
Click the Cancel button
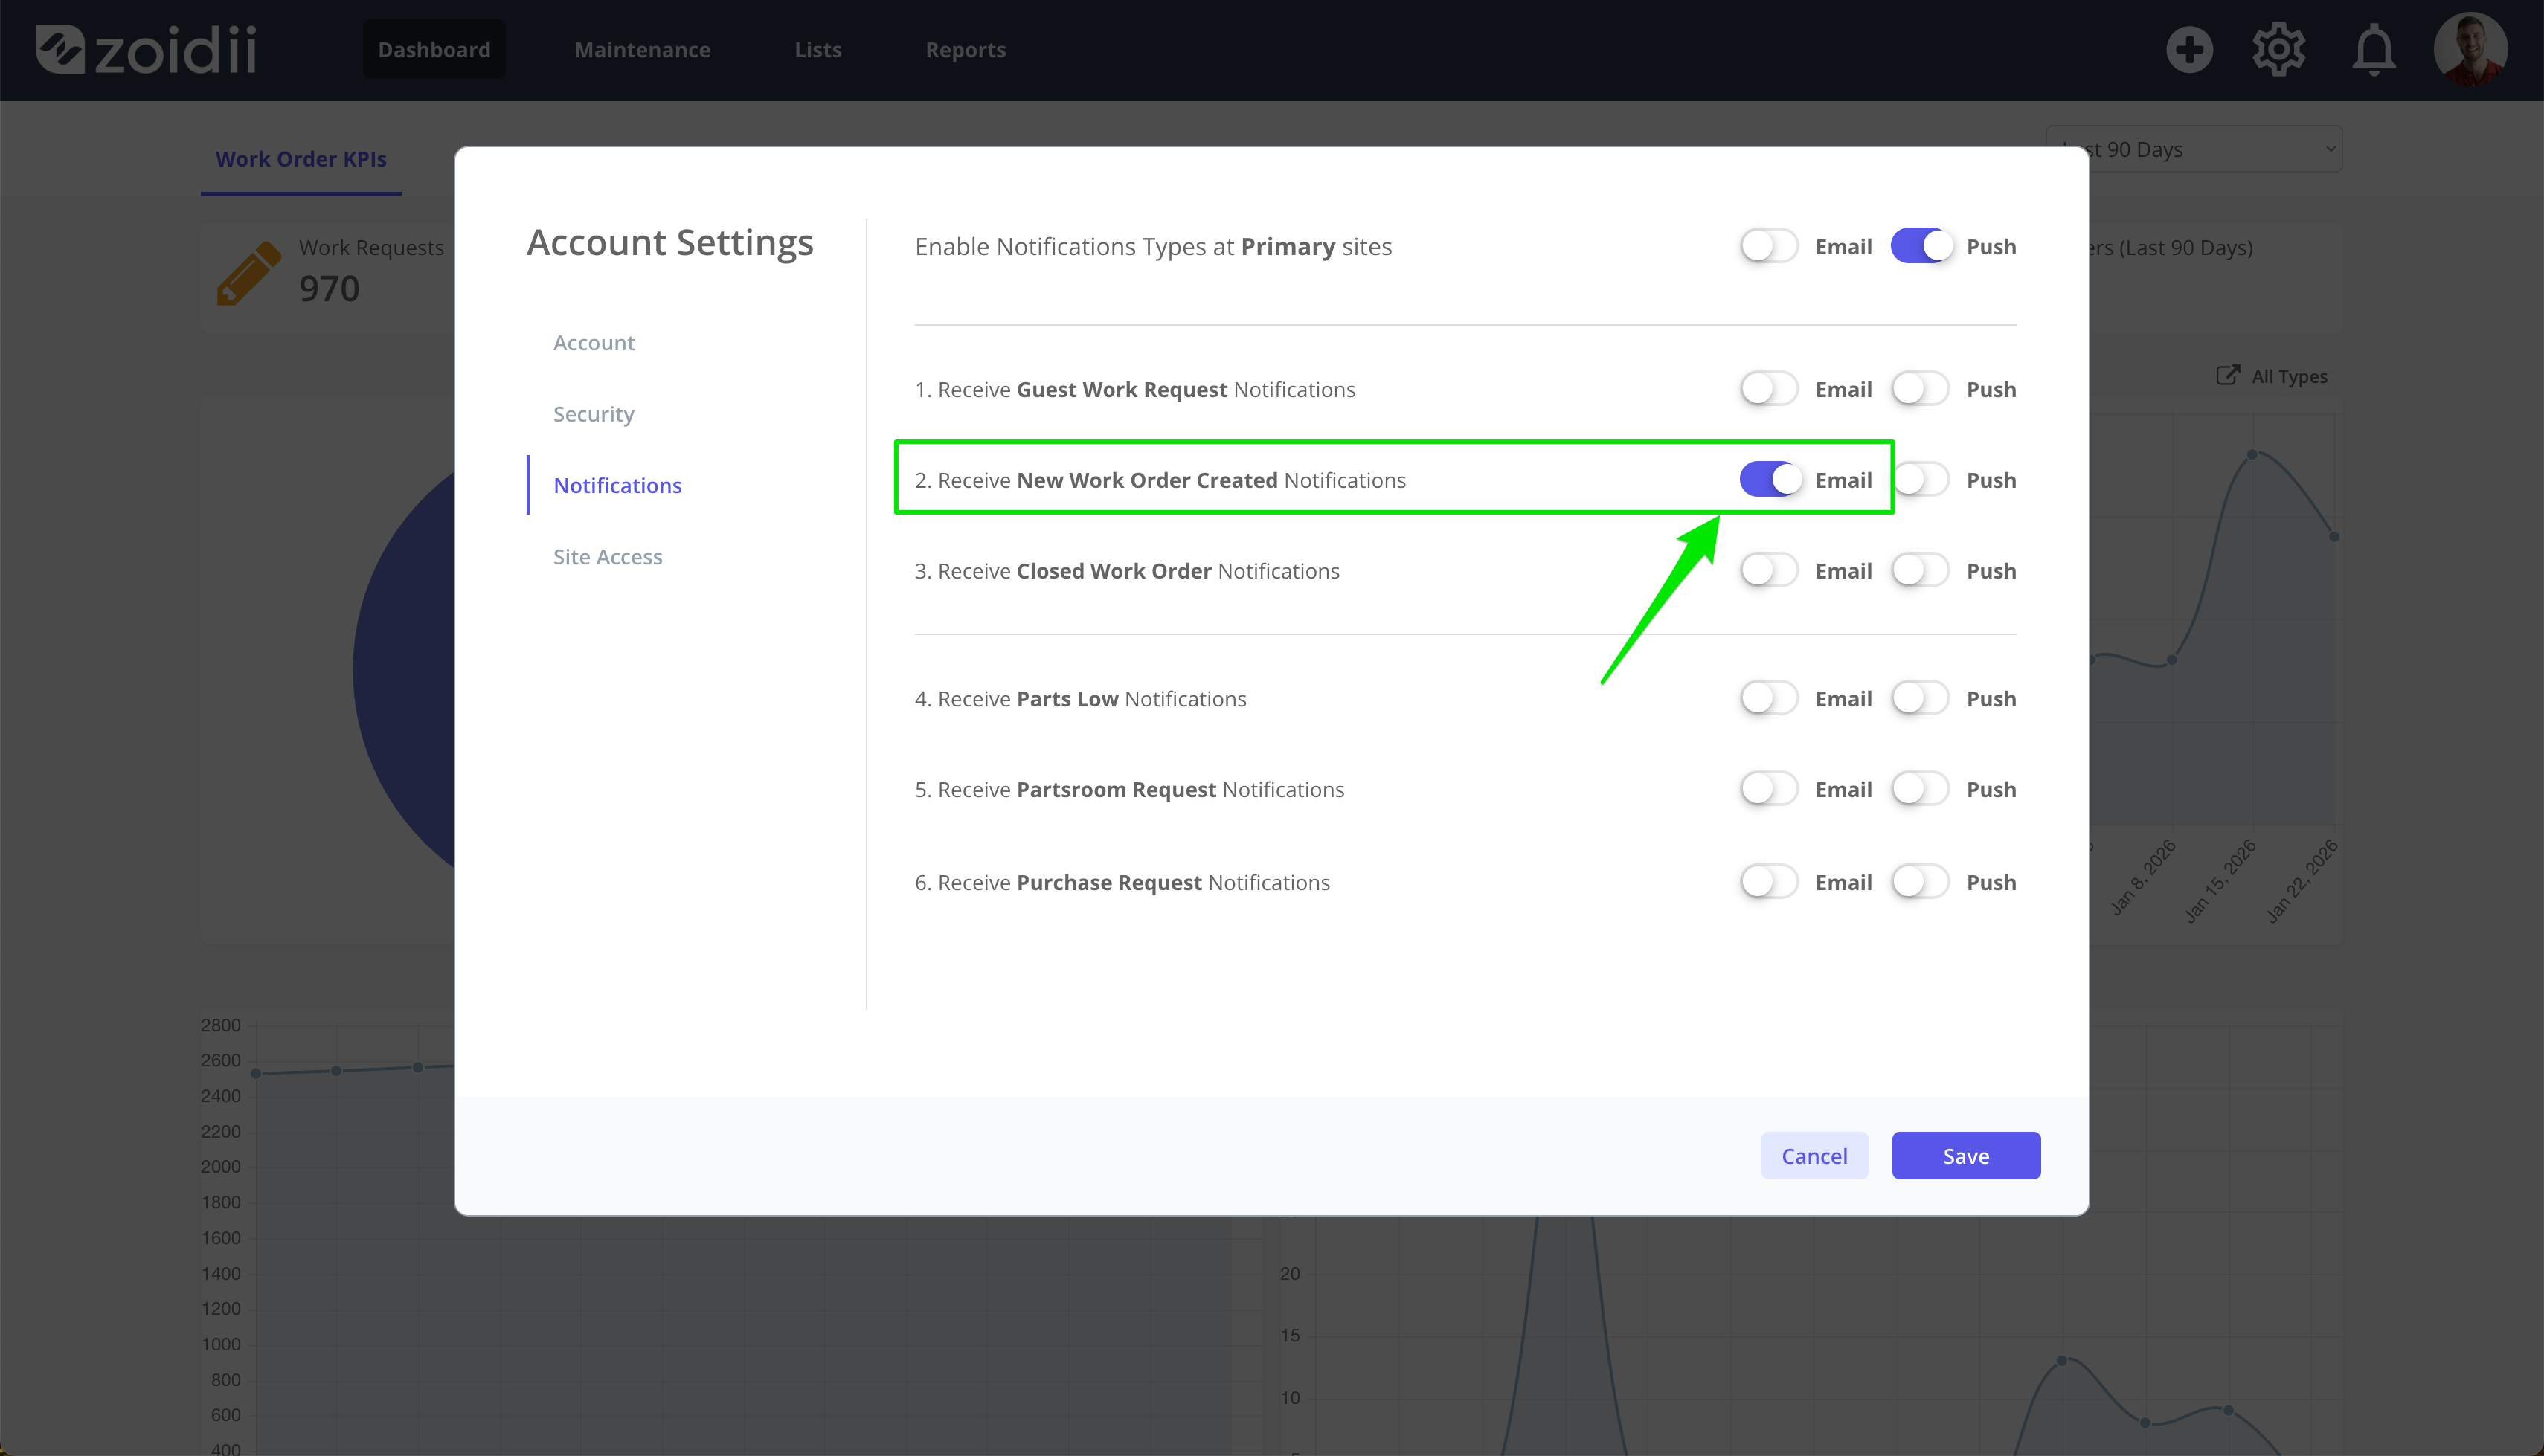tap(1814, 1156)
